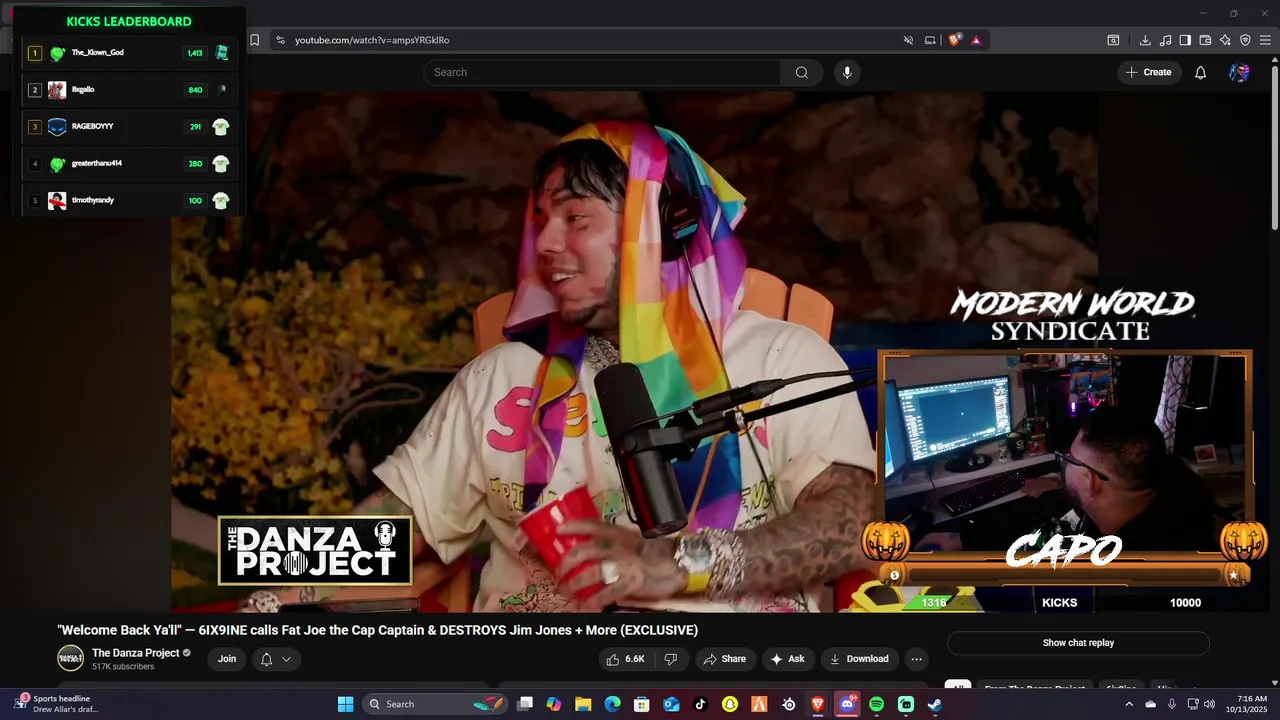1280x720 pixels.
Task: Click the YouTube search magnifier button
Action: tap(801, 72)
